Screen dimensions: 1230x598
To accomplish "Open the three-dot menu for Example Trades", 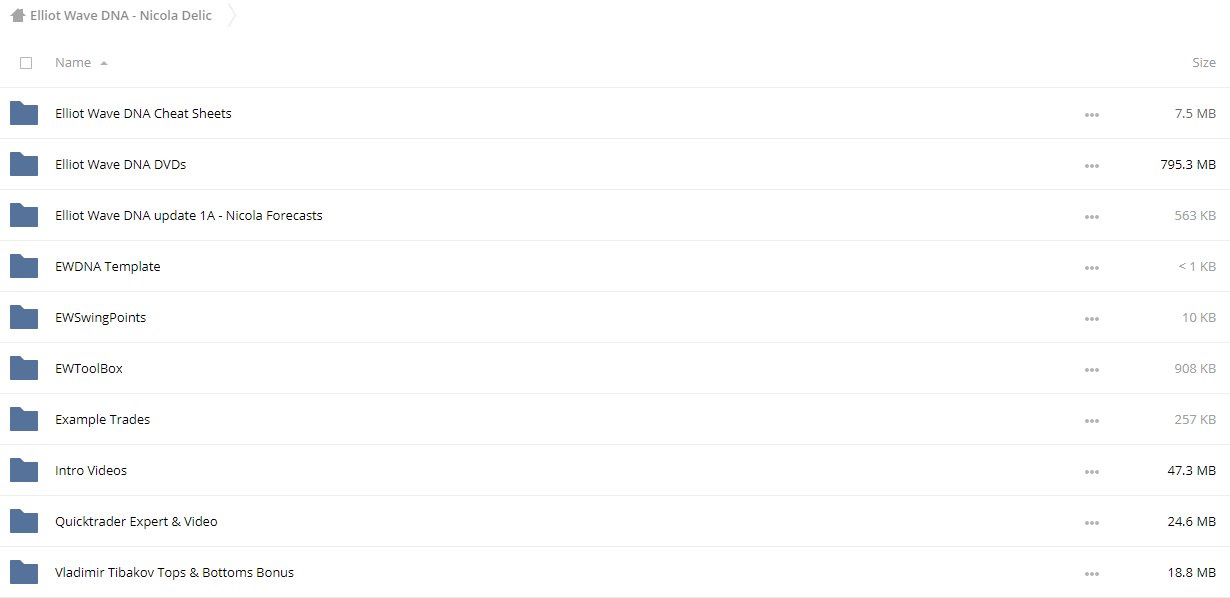I will [x=1091, y=420].
